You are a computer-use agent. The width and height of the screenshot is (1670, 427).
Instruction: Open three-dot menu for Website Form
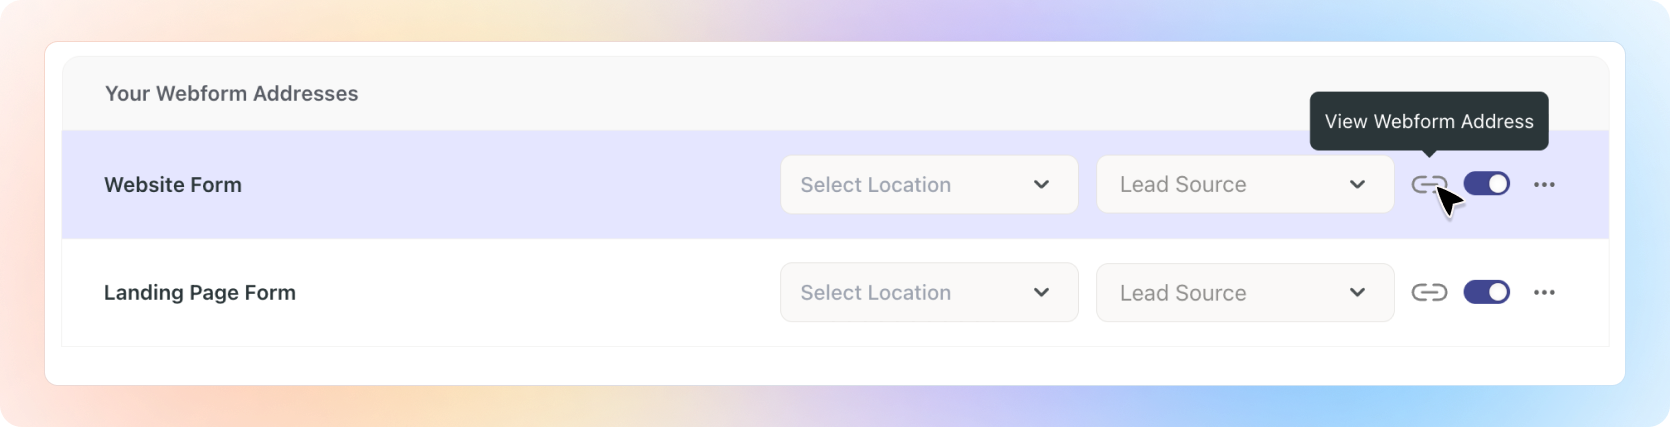click(x=1544, y=184)
